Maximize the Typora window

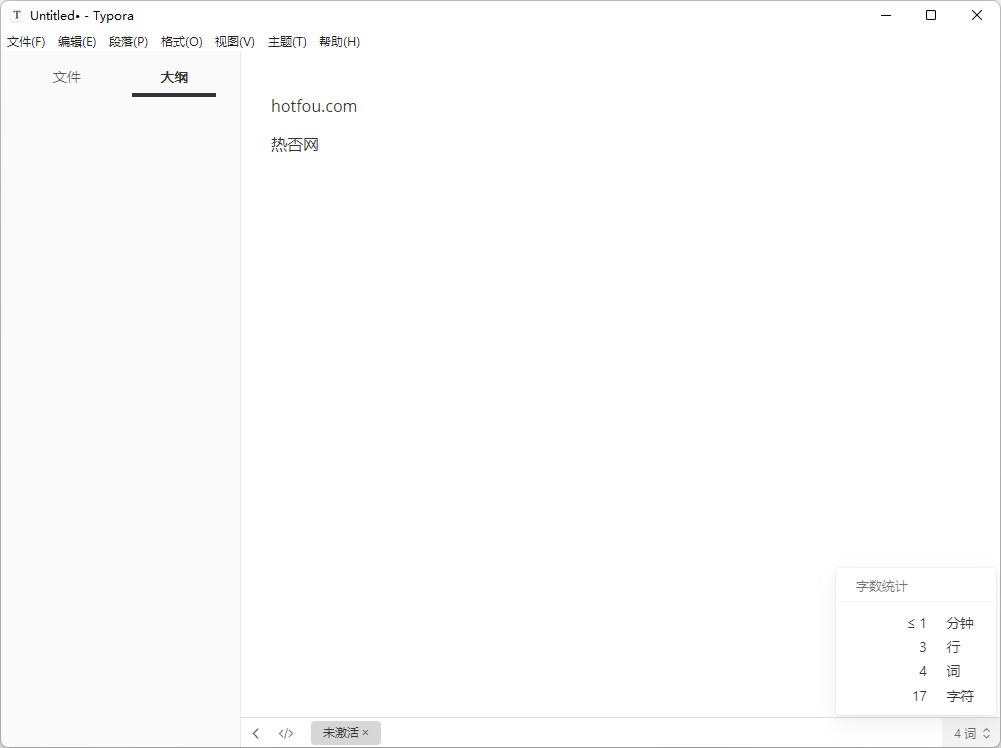point(931,15)
